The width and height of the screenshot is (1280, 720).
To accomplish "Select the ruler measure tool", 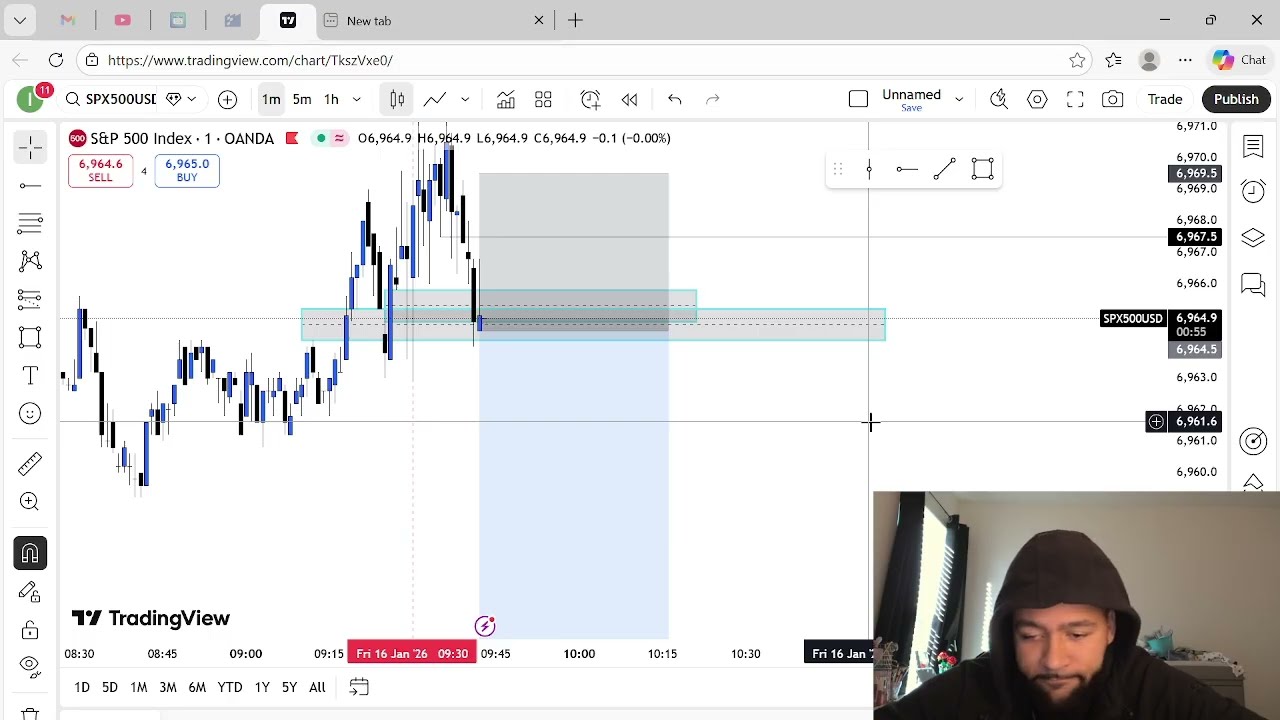I will click(30, 463).
